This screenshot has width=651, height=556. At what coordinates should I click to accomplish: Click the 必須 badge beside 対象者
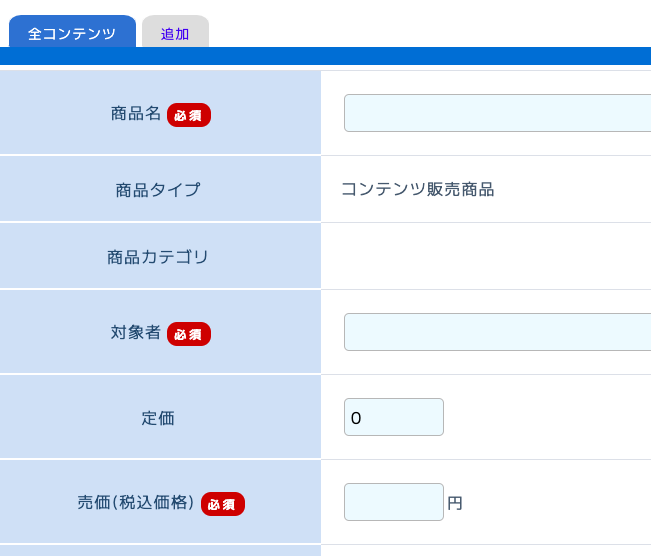[x=189, y=334]
